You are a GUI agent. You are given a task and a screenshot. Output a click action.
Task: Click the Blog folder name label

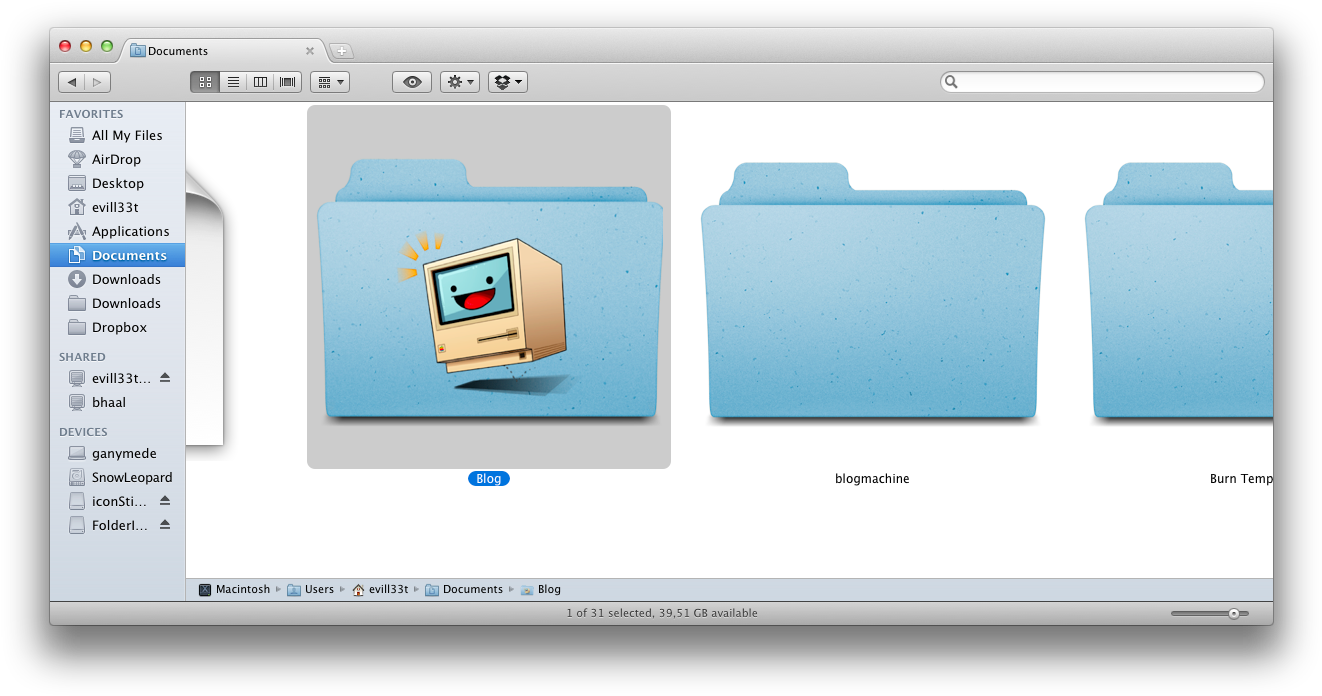489,479
